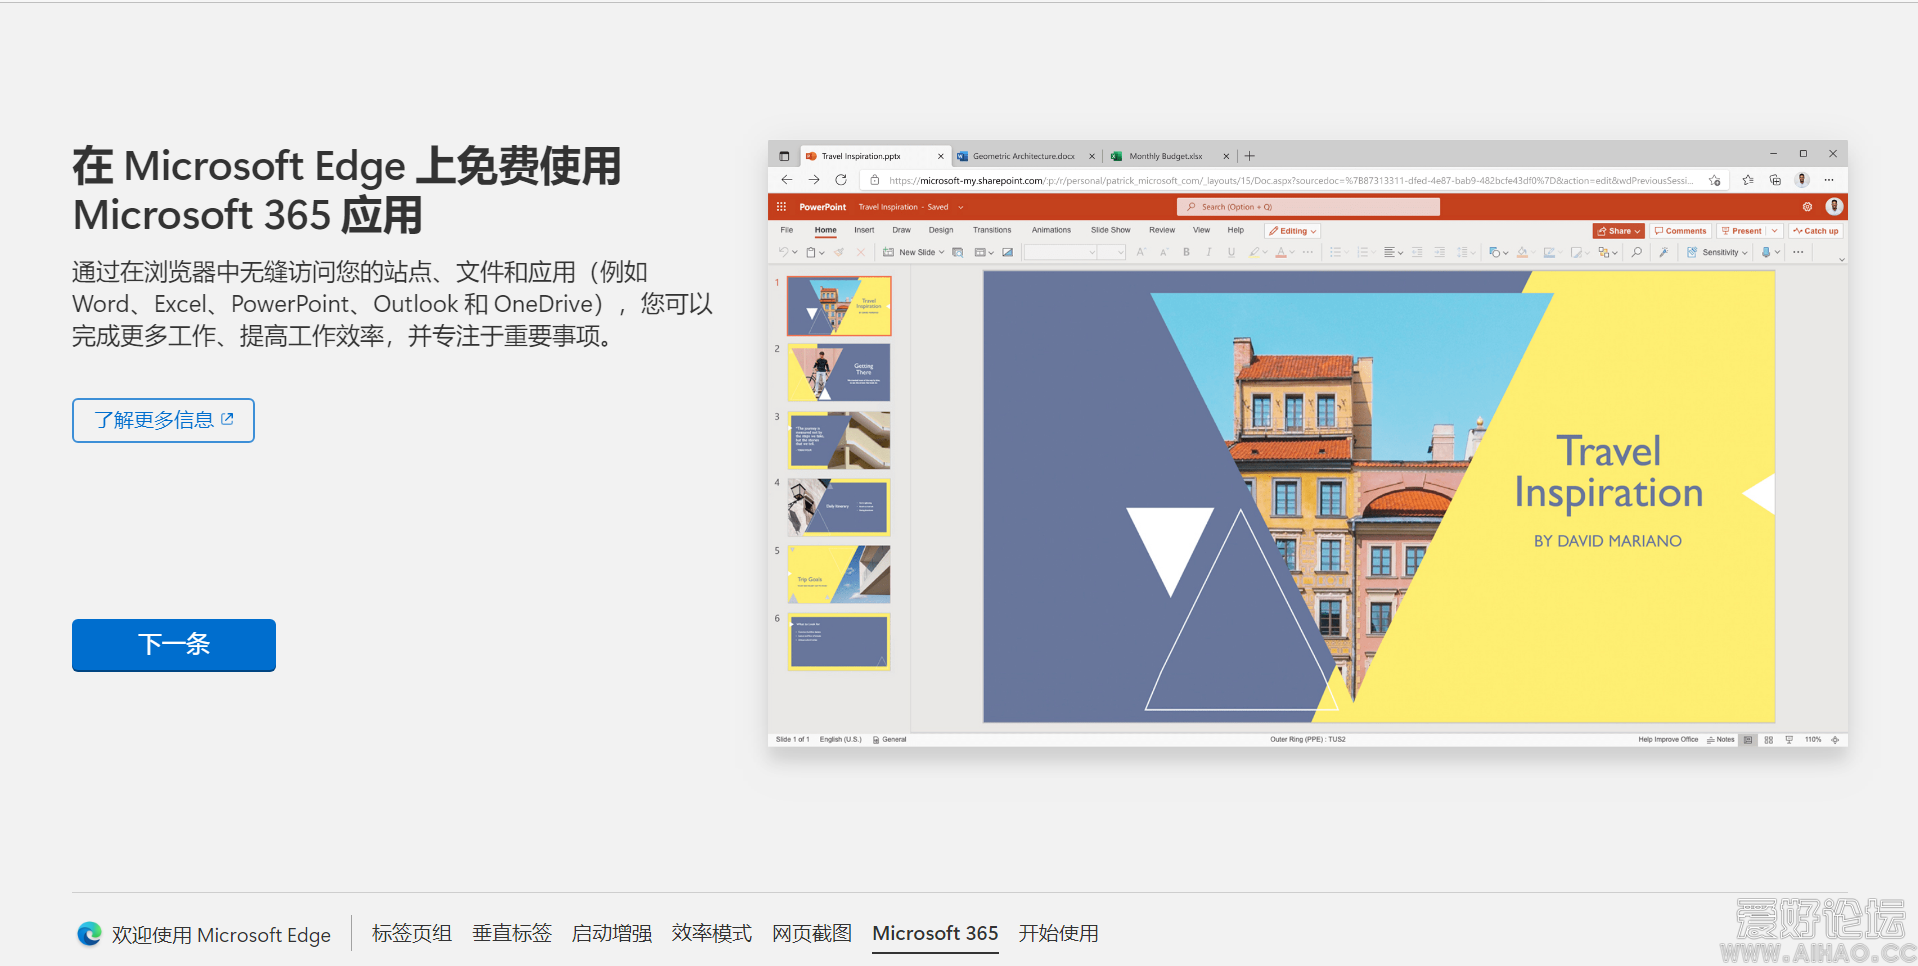The height and width of the screenshot is (966, 1918).
Task: Click the browser back arrow in preview
Action: coord(786,180)
